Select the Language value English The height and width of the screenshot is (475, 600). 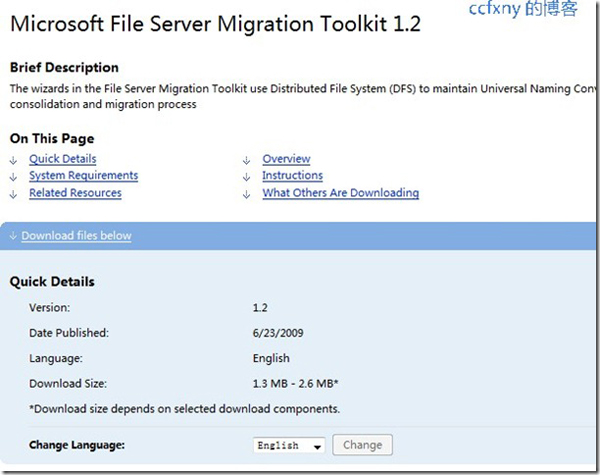271,358
